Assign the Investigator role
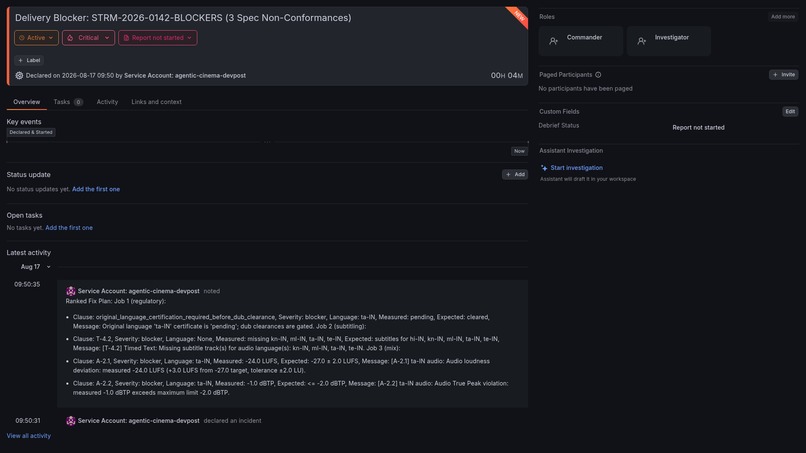Screen dimensions: 806x453 (x=669, y=41)
